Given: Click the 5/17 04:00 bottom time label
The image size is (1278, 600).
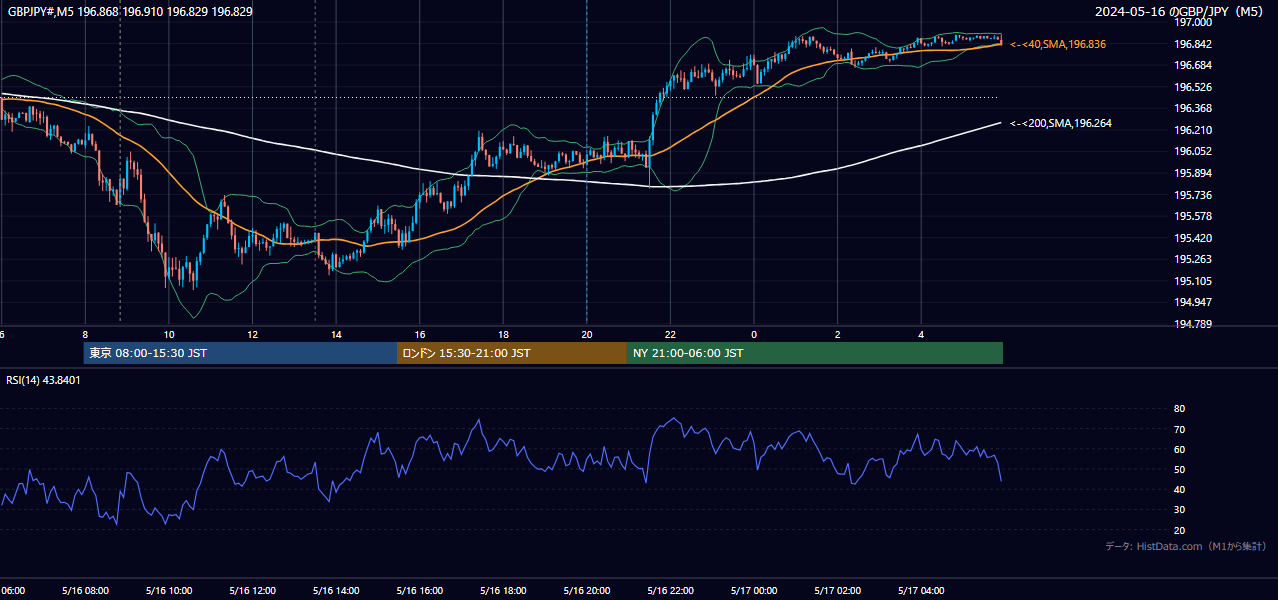Looking at the screenshot, I should coord(921,591).
